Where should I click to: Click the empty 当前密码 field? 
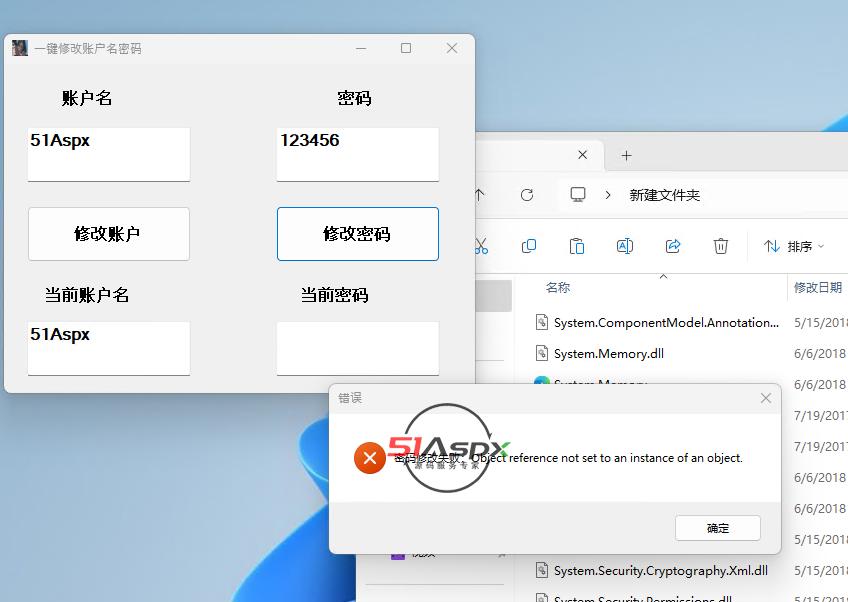(x=357, y=348)
